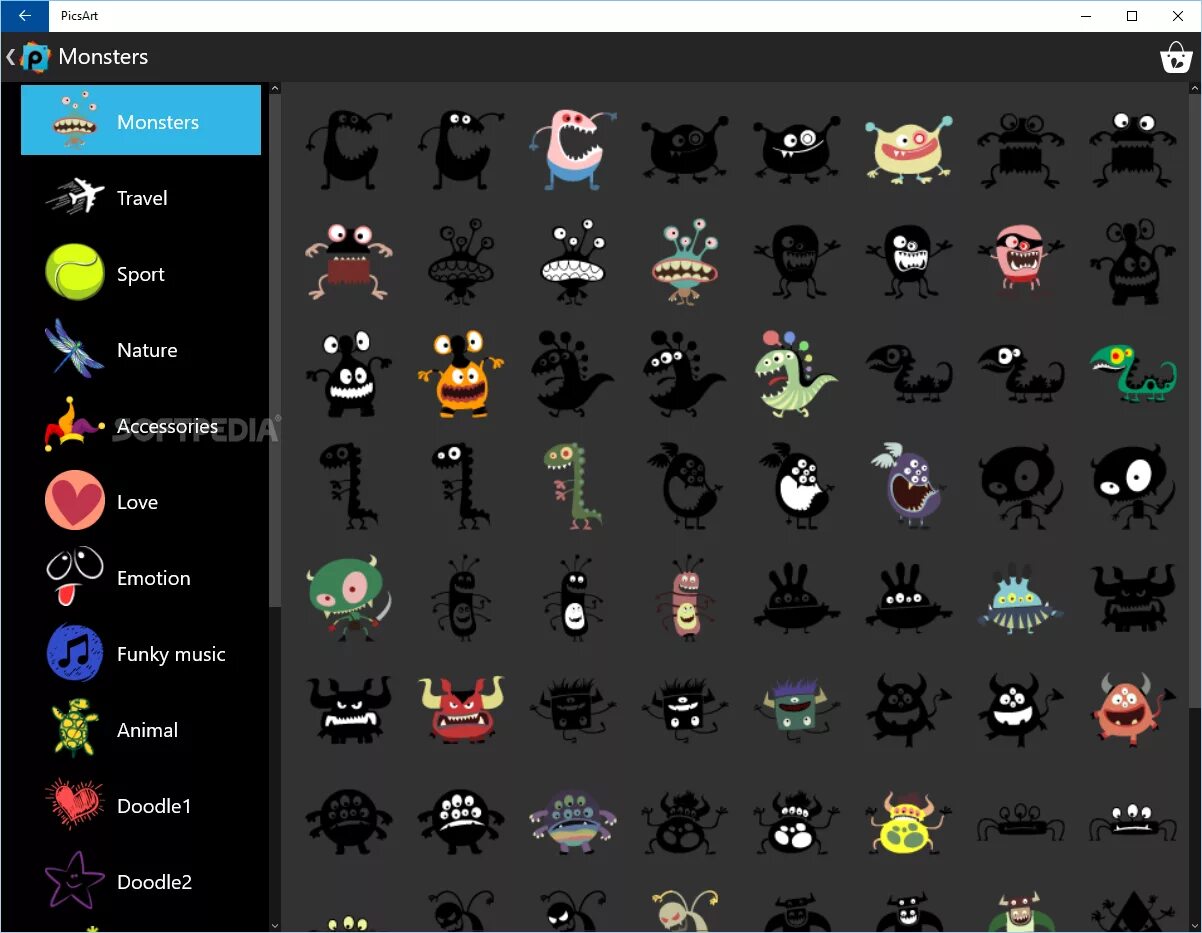1202x933 pixels.
Task: Select the purple winged open-mouth monster
Action: click(909, 487)
